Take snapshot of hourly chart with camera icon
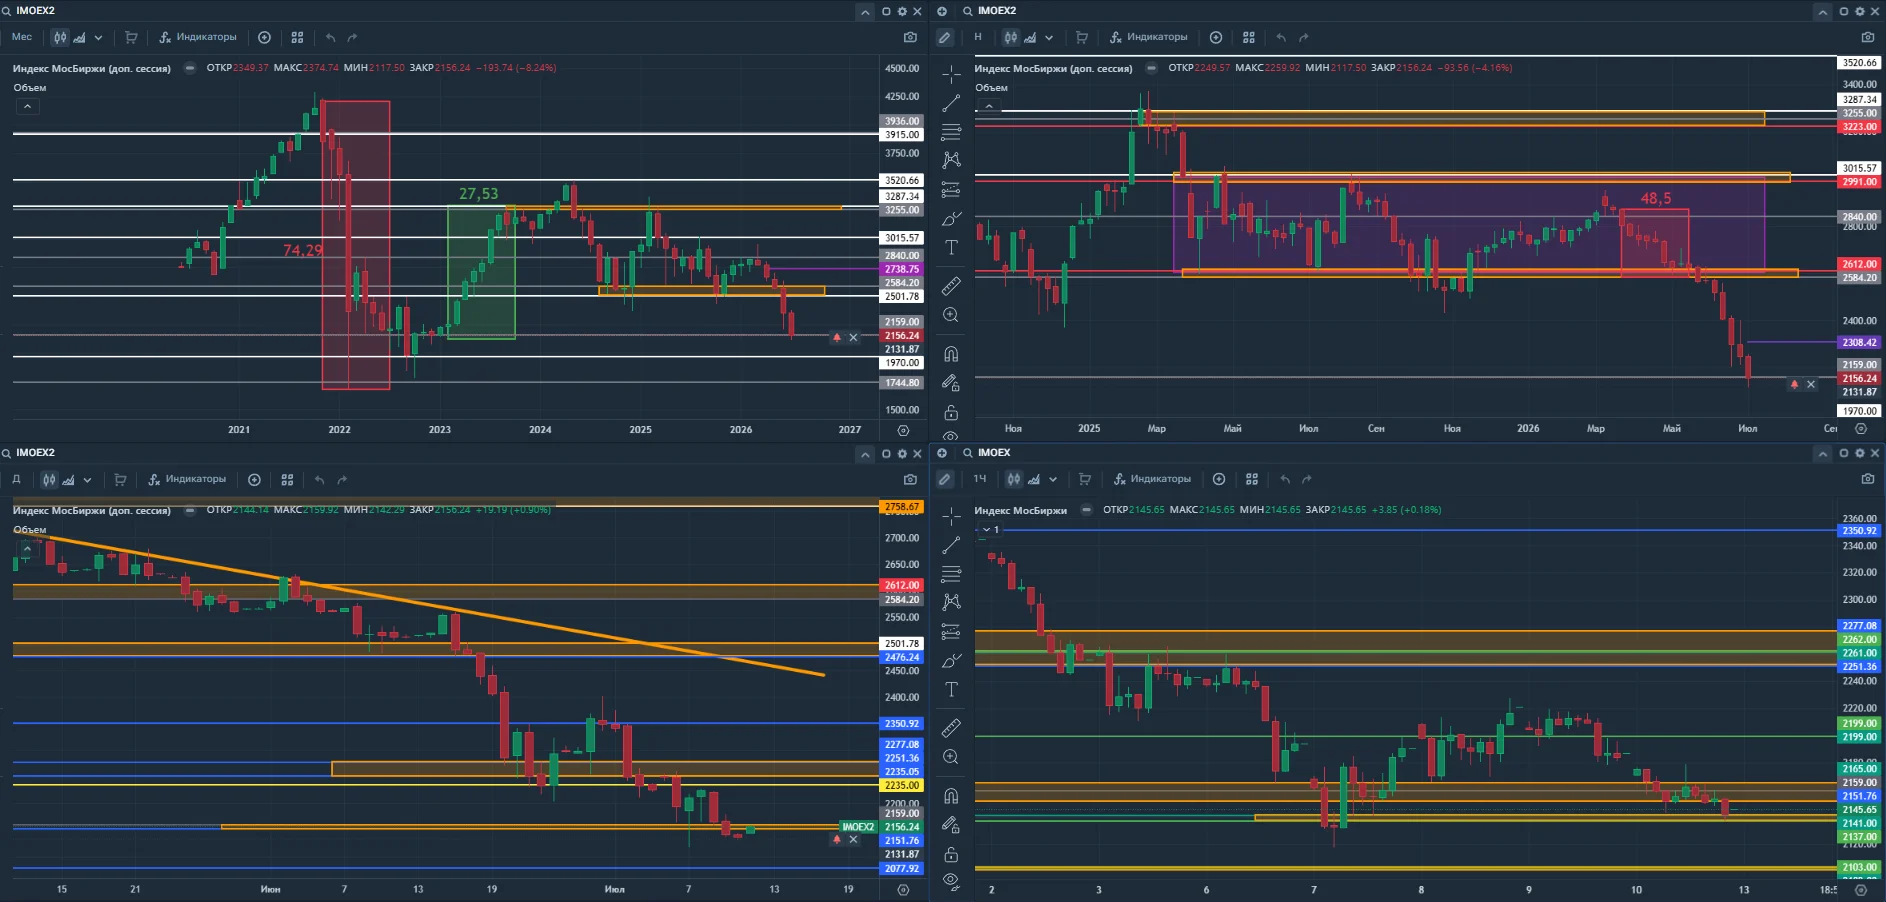 [1867, 479]
